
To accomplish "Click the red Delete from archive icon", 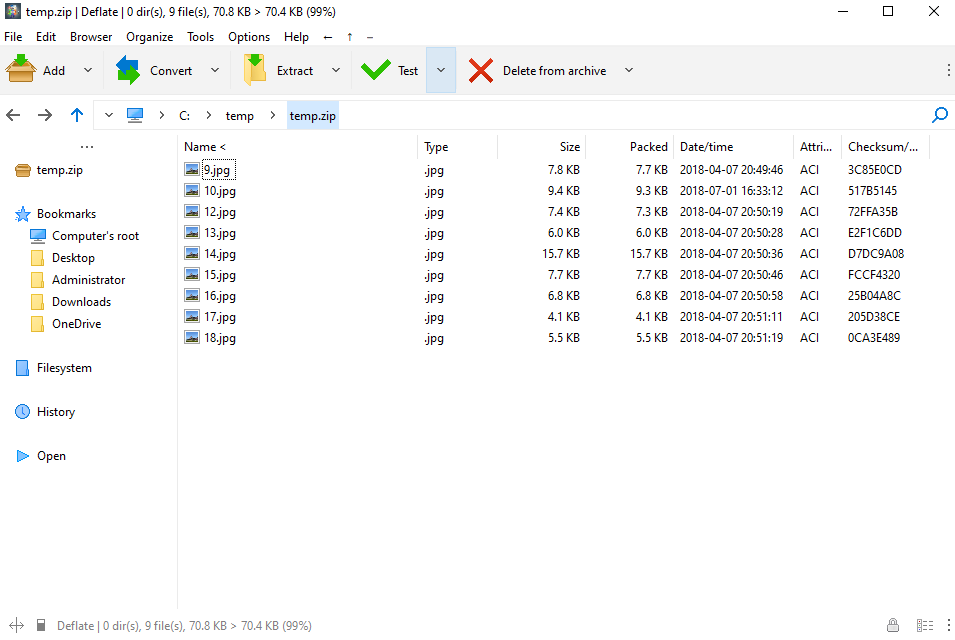I will tap(481, 71).
